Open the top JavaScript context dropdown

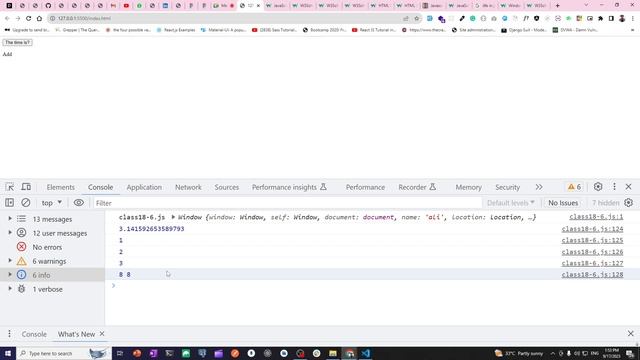51,203
